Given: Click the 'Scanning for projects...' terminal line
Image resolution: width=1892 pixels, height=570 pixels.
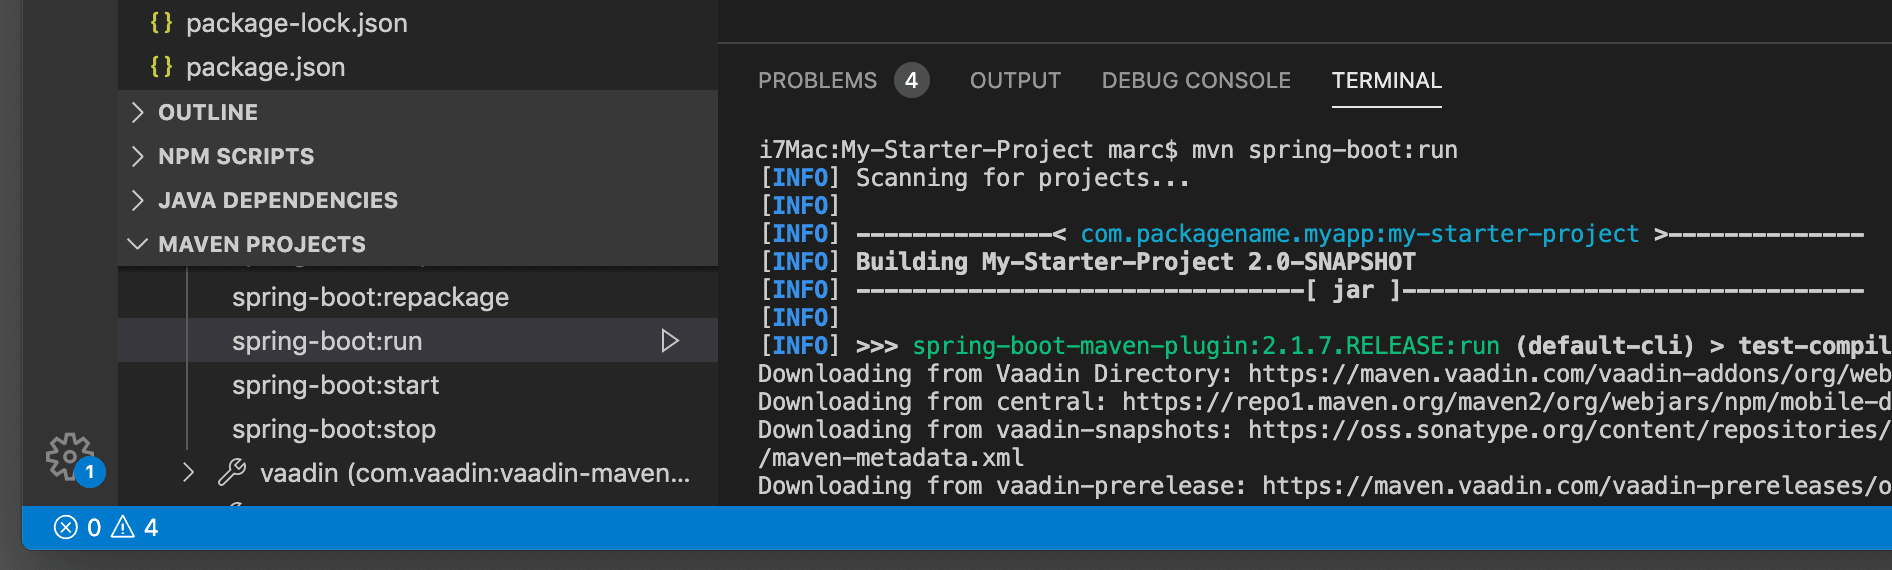Looking at the screenshot, I should tap(1023, 178).
